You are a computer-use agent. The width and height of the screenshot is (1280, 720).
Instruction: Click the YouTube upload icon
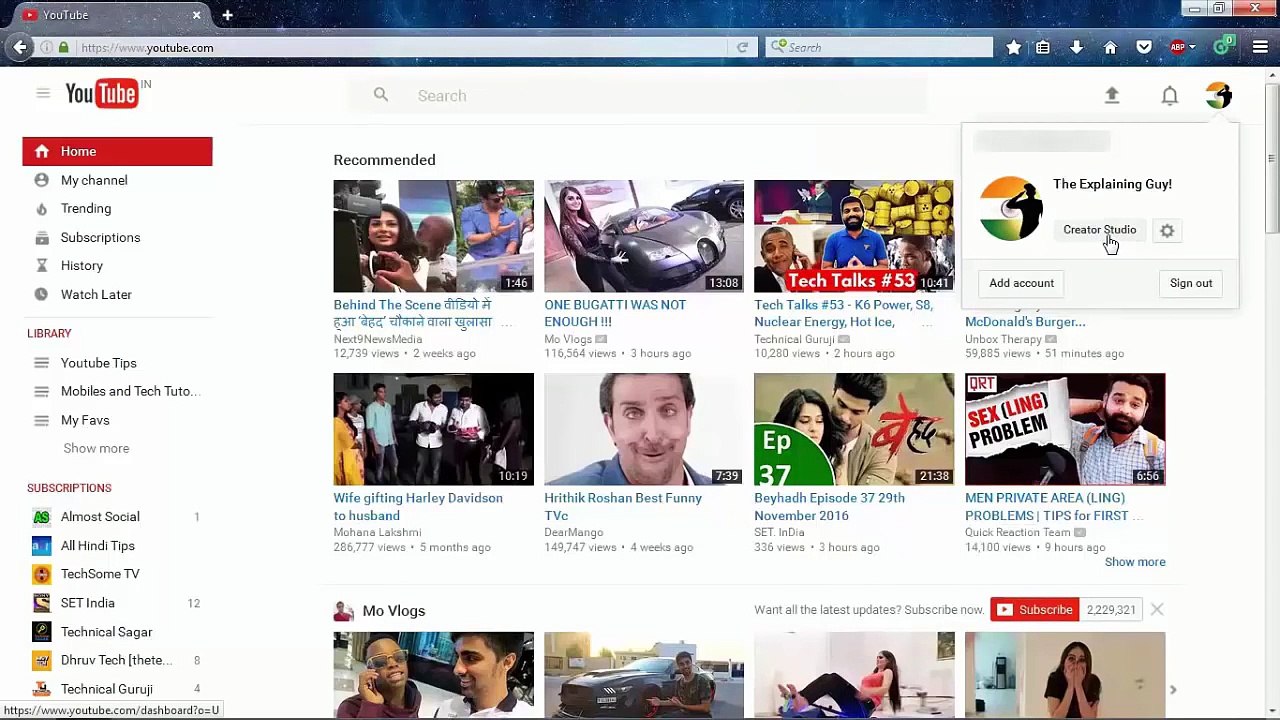tap(1111, 95)
